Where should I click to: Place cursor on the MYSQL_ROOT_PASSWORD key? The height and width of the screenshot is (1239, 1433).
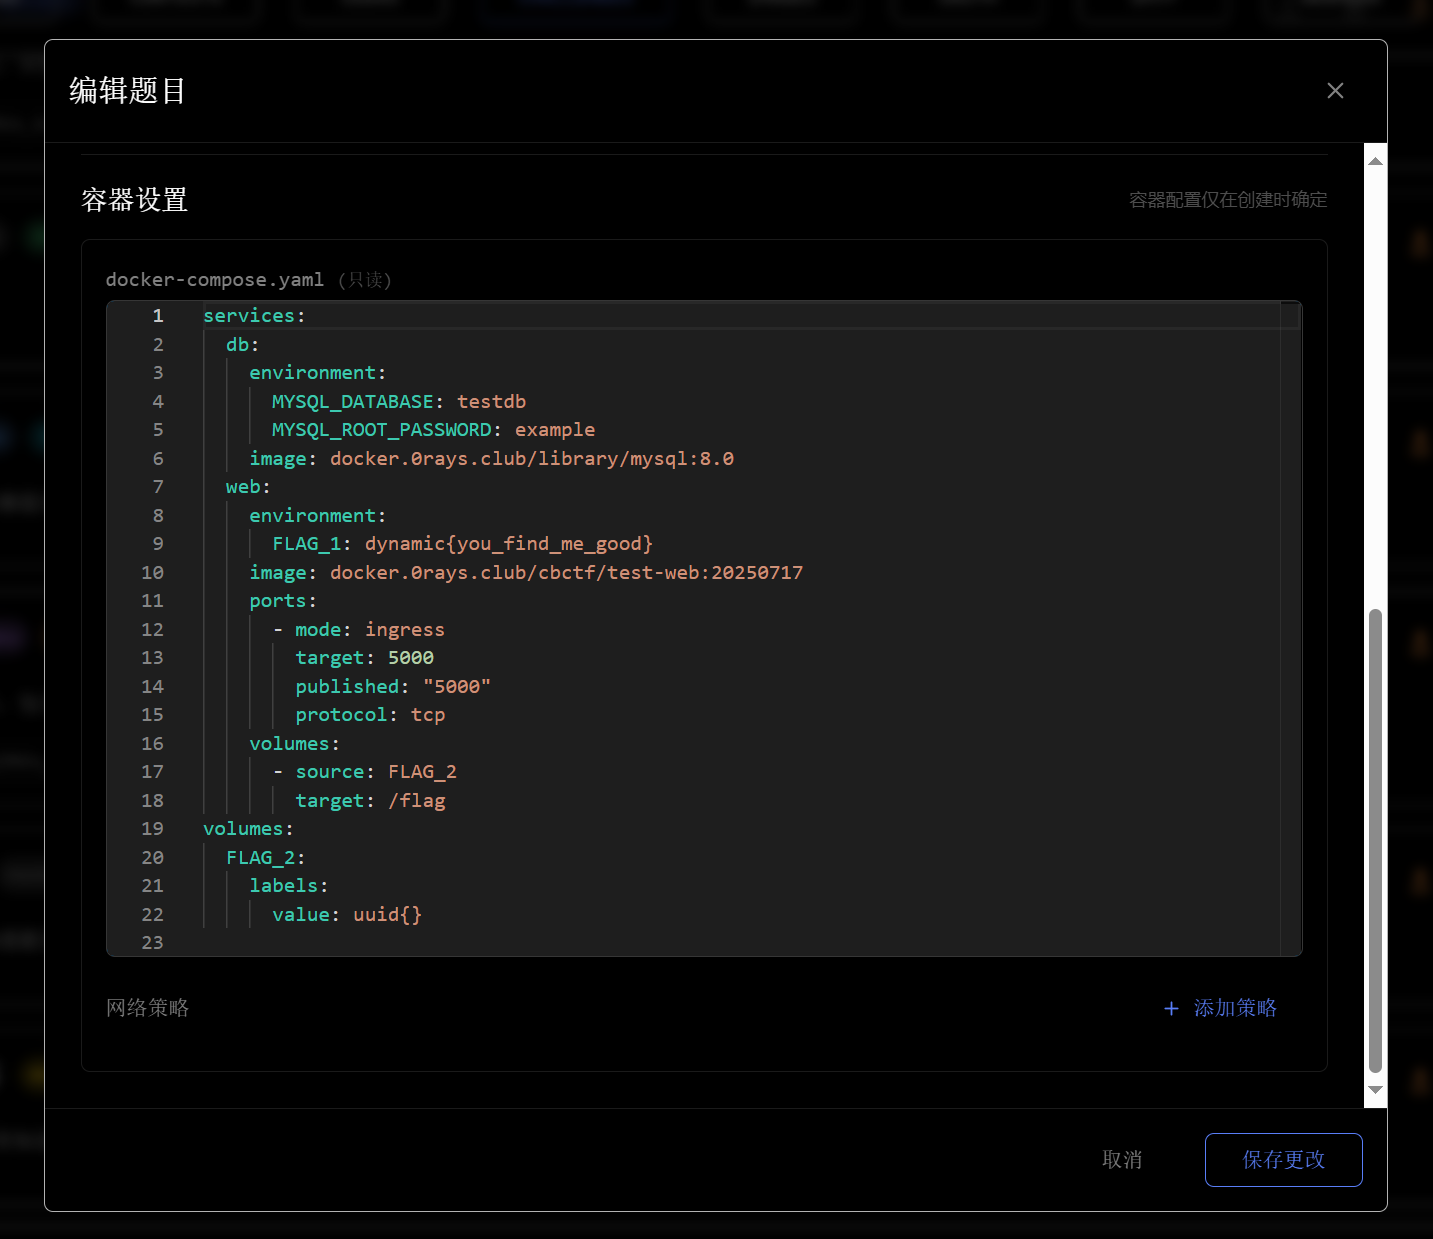(382, 430)
